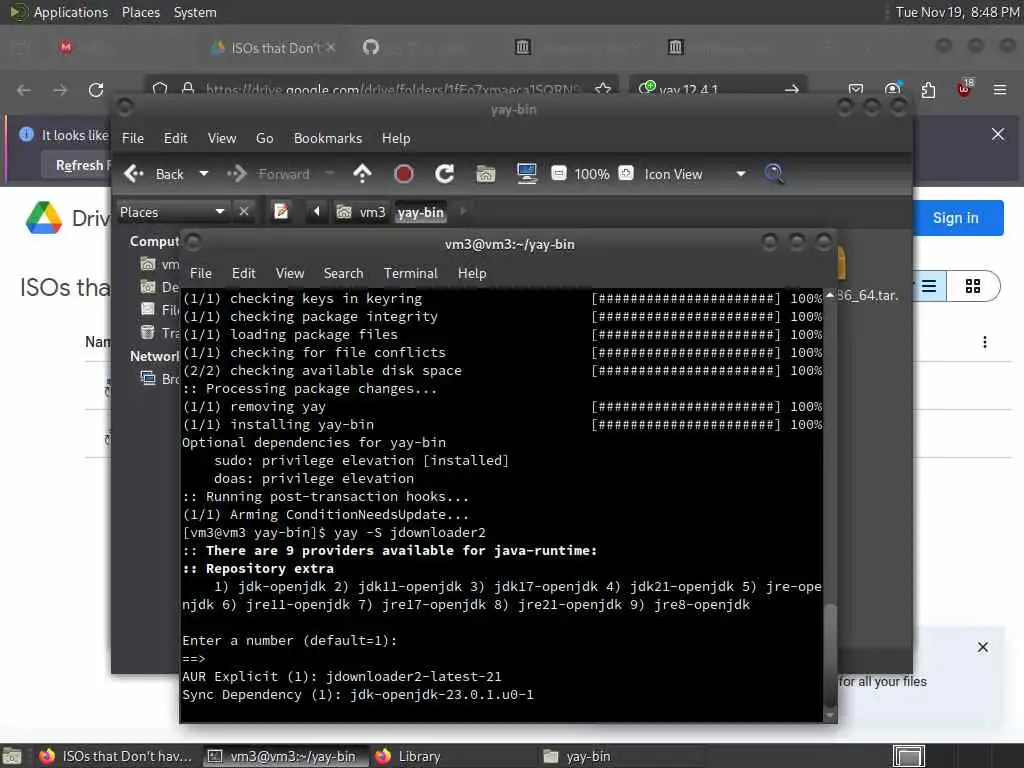
Task: Click the GitHub icon tab in Firefox
Action: coord(371,47)
